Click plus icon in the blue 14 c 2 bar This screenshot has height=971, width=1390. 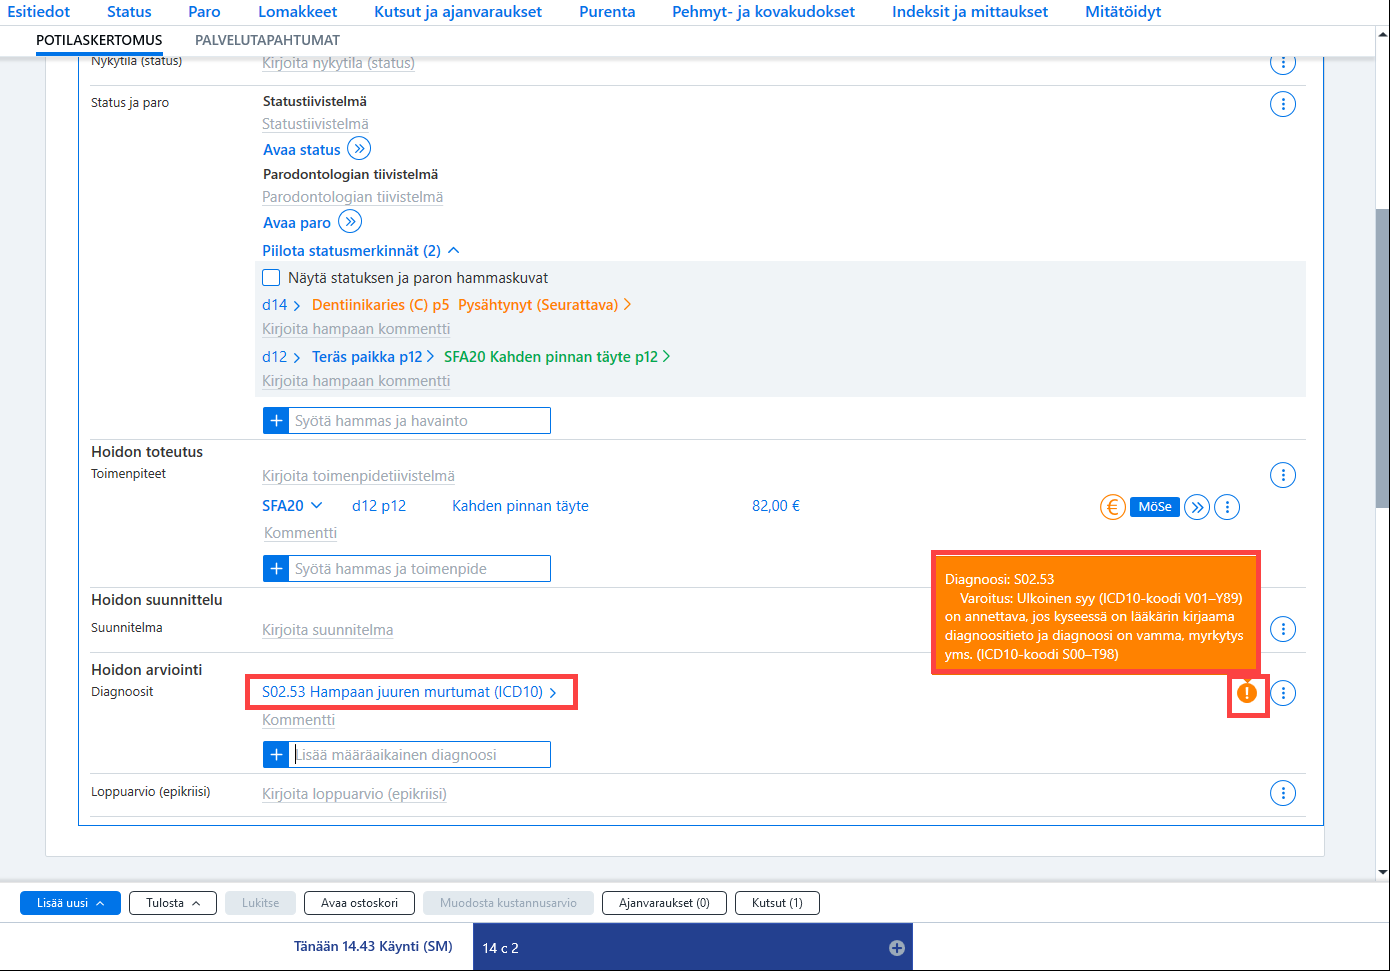[x=897, y=948]
